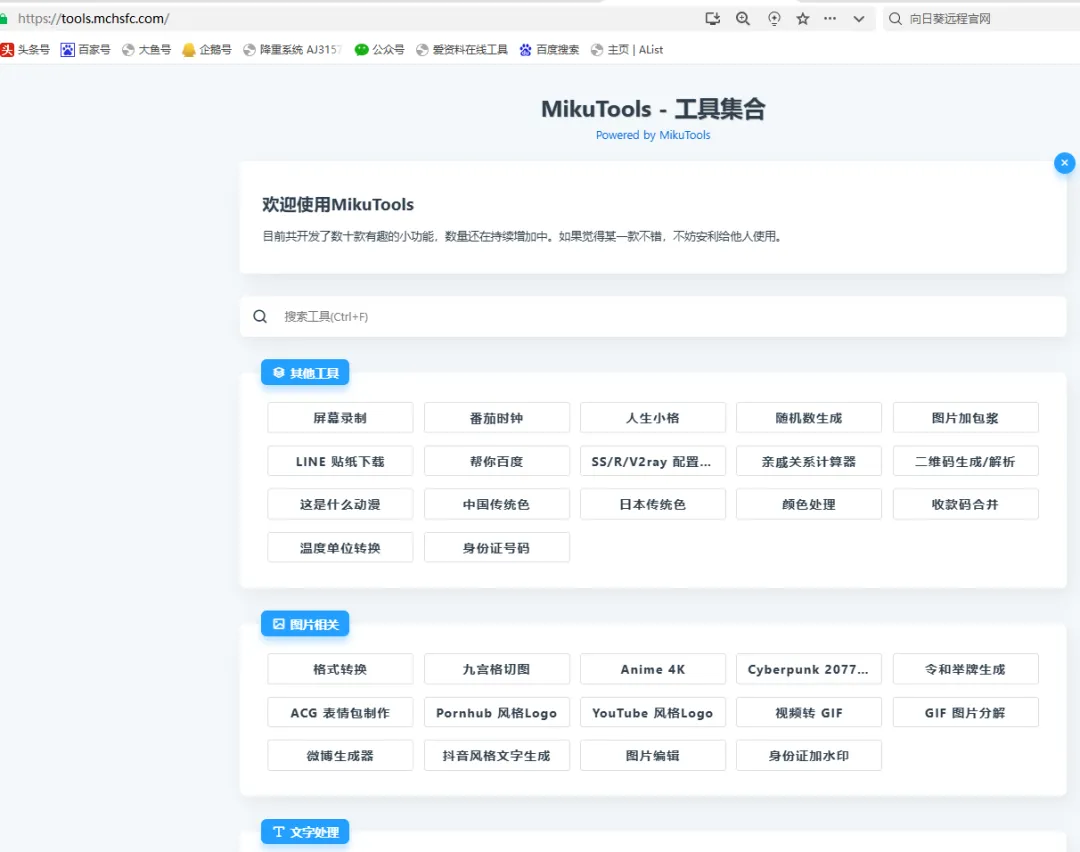The height and width of the screenshot is (852, 1080).
Task: Open the 身份证号码 tool
Action: 497,548
